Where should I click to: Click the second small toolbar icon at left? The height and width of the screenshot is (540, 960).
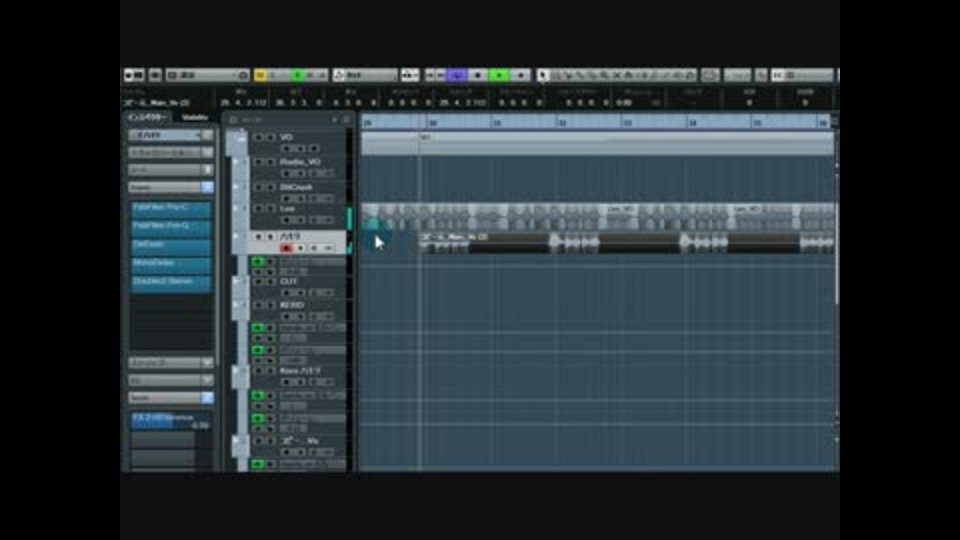pos(155,75)
